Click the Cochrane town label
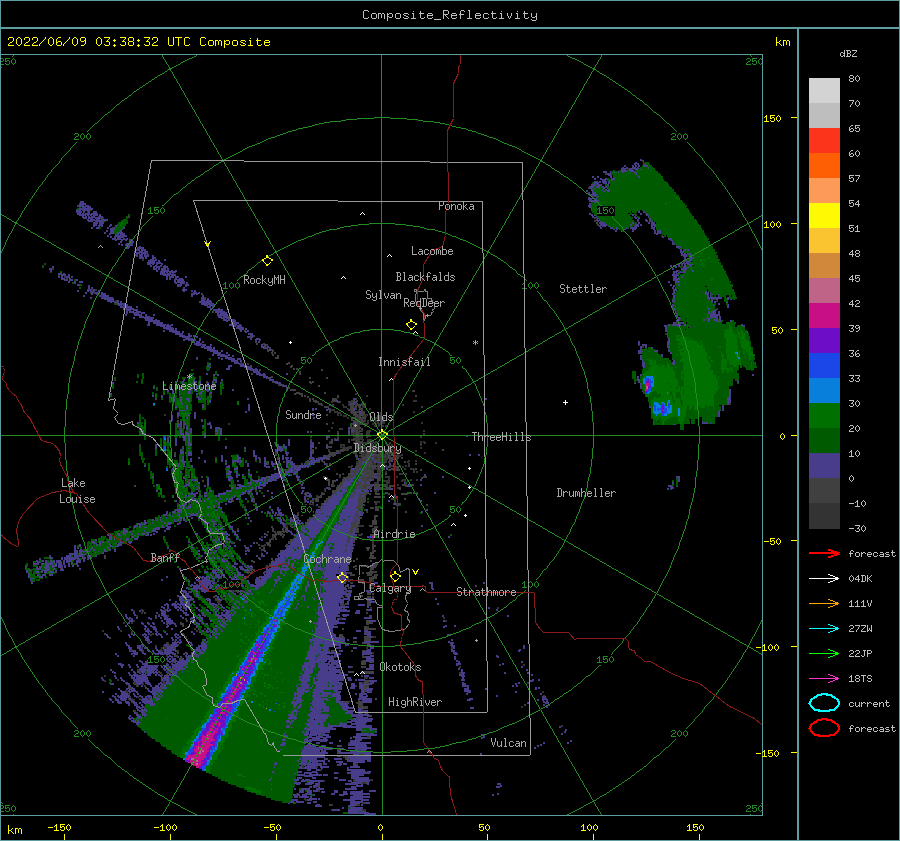900x841 pixels. (x=327, y=559)
